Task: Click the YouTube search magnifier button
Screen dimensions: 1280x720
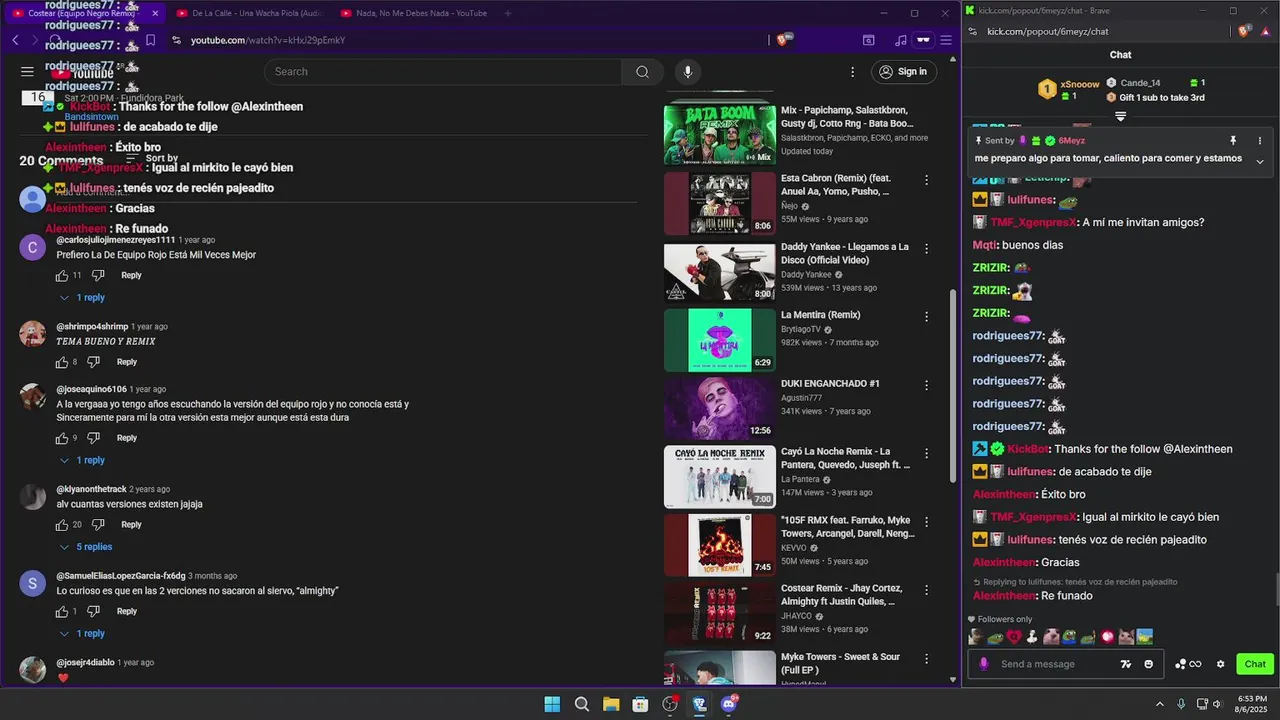Action: pyautogui.click(x=642, y=72)
